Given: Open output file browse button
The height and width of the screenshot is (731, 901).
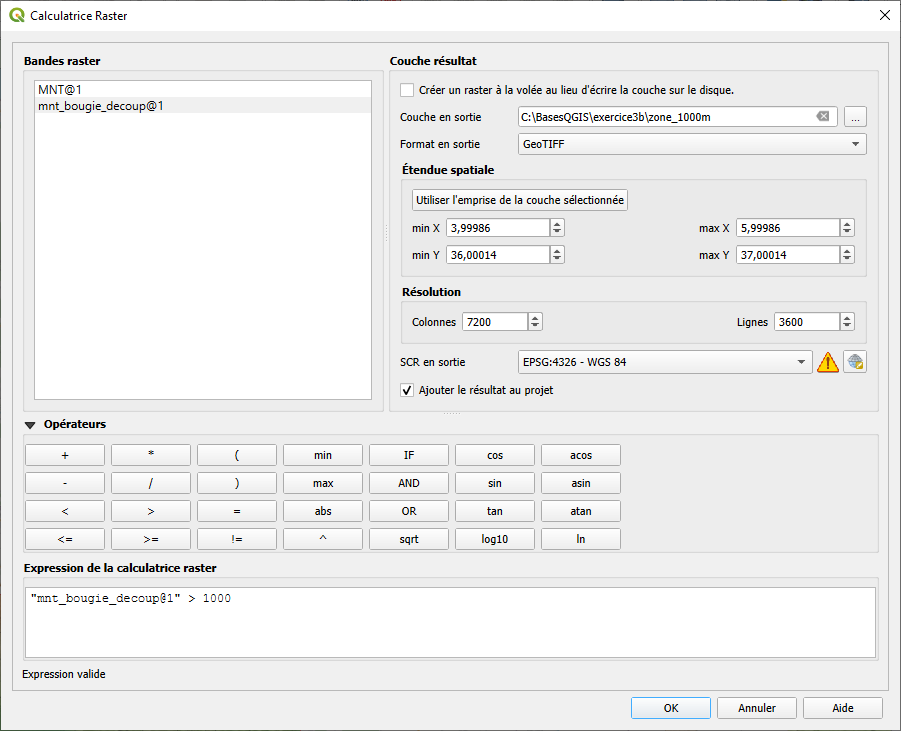Looking at the screenshot, I should [x=854, y=117].
